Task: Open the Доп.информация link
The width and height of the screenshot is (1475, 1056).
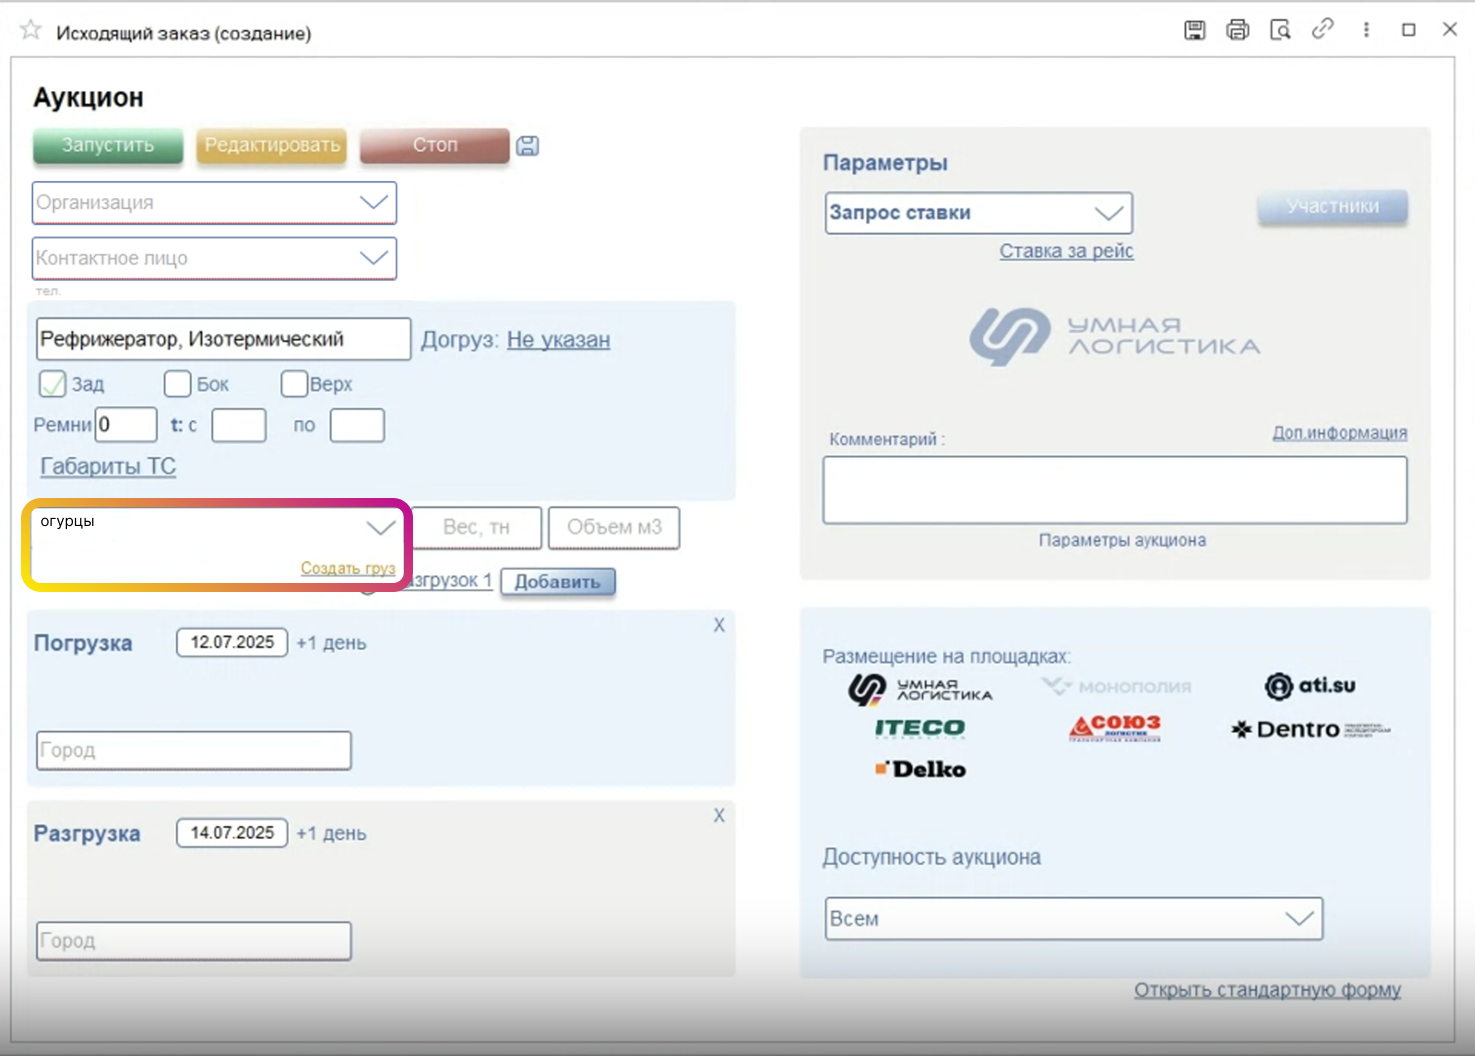Action: pos(1340,432)
